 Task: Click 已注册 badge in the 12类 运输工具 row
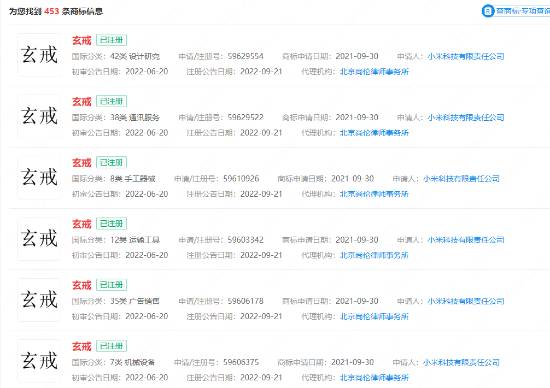tap(112, 224)
